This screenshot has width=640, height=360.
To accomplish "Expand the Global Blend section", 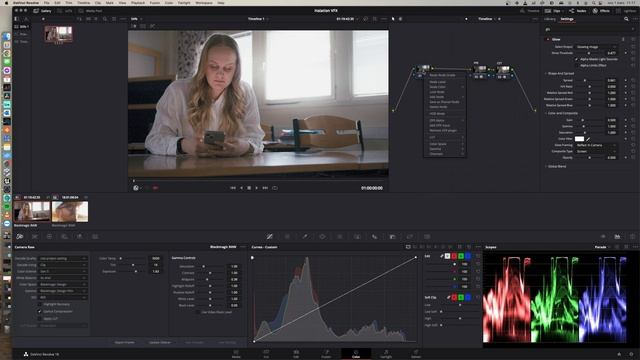I will tap(556, 167).
